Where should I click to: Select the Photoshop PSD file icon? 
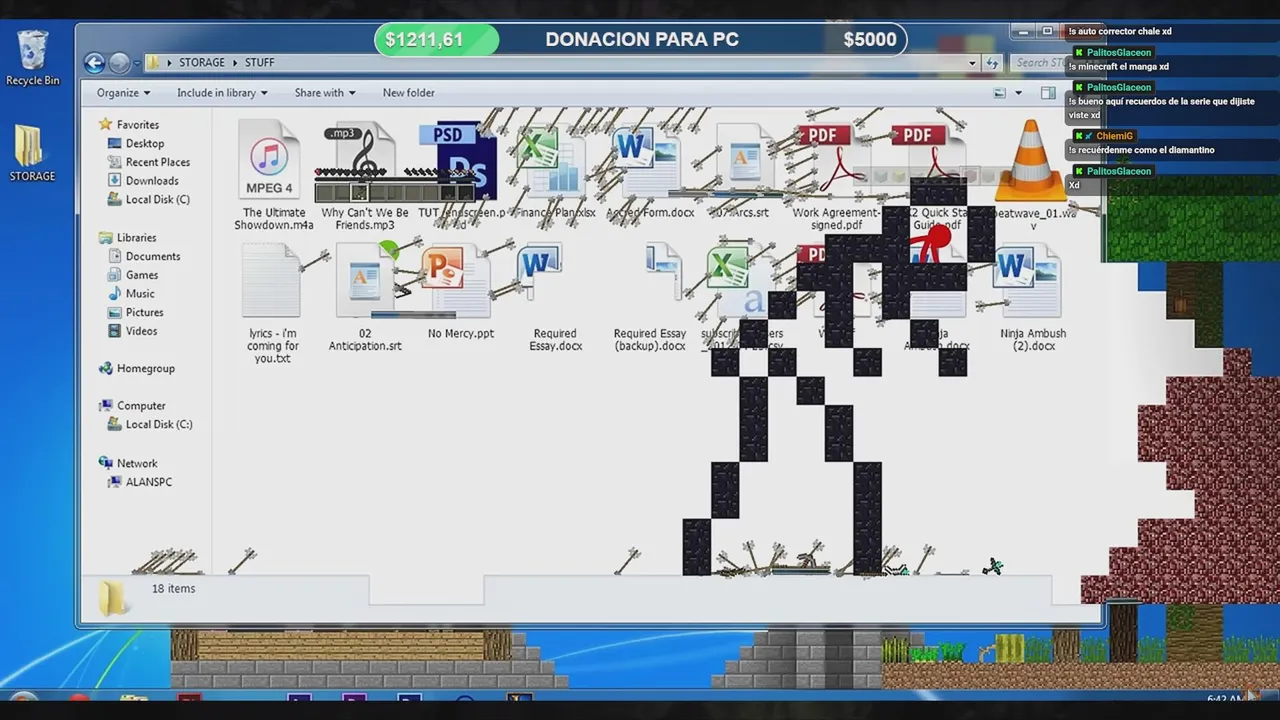459,161
